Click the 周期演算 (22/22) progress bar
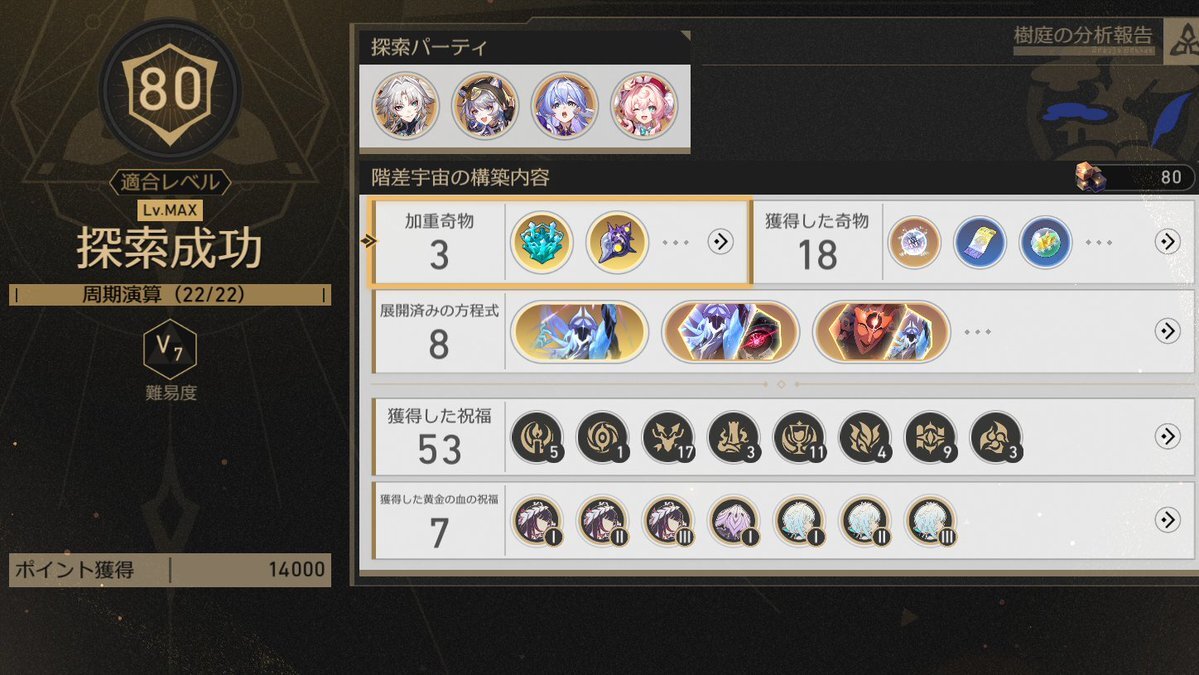1199x675 pixels. click(170, 295)
